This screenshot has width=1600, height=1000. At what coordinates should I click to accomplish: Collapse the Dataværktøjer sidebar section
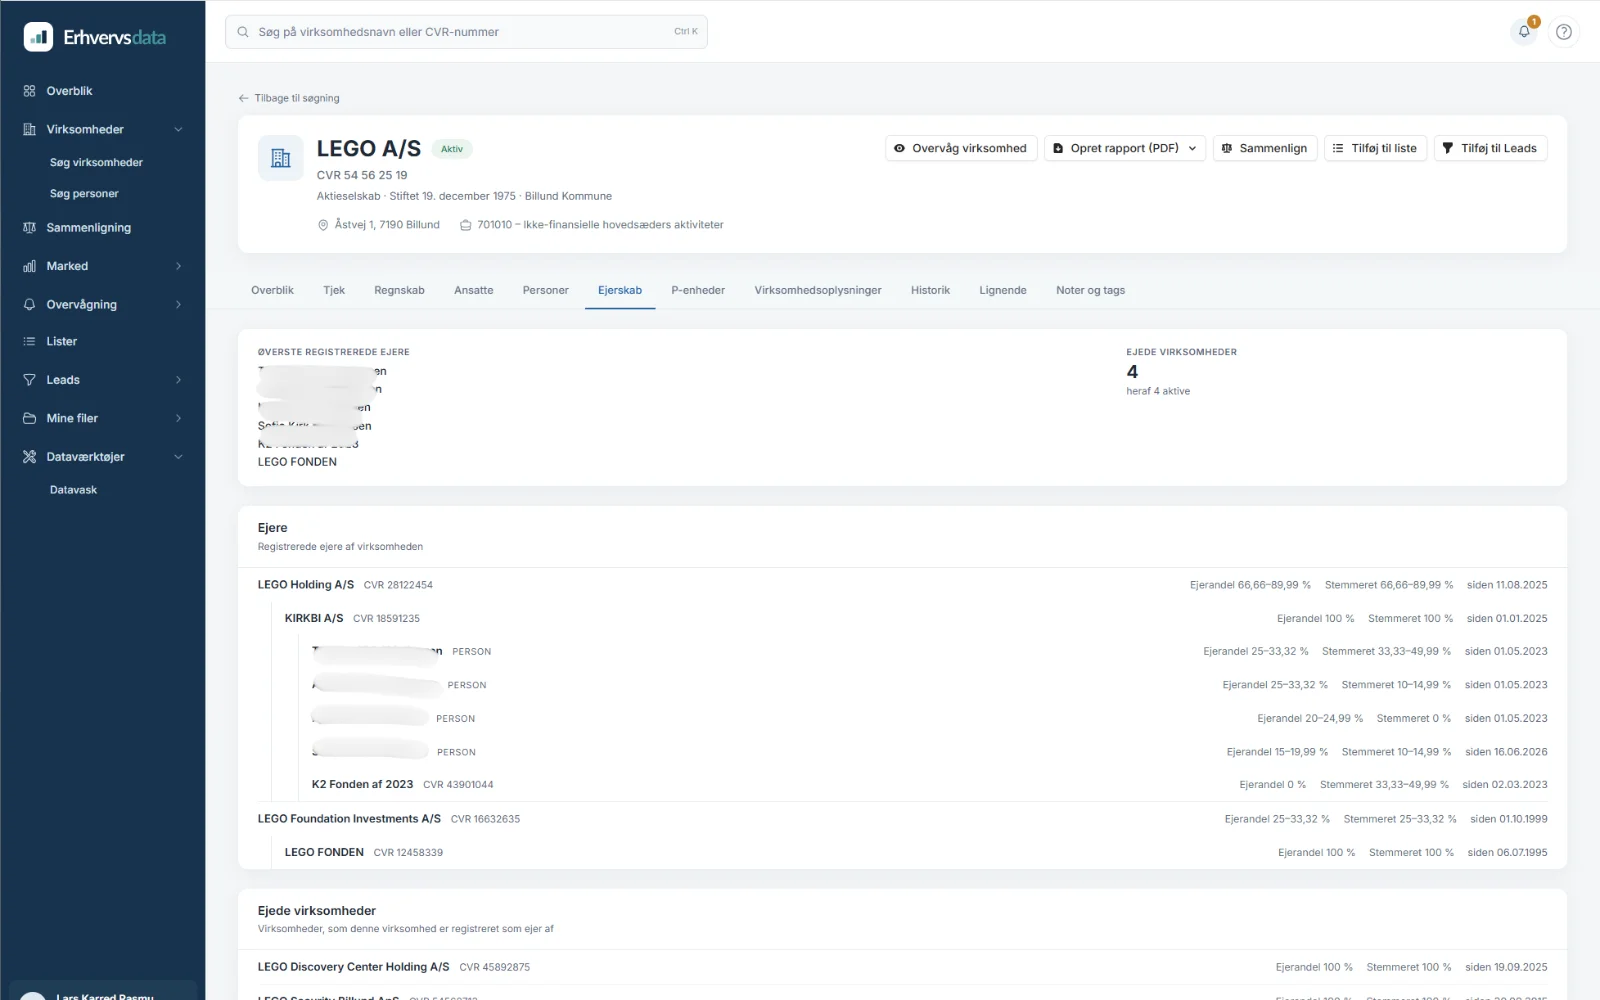[x=178, y=457]
